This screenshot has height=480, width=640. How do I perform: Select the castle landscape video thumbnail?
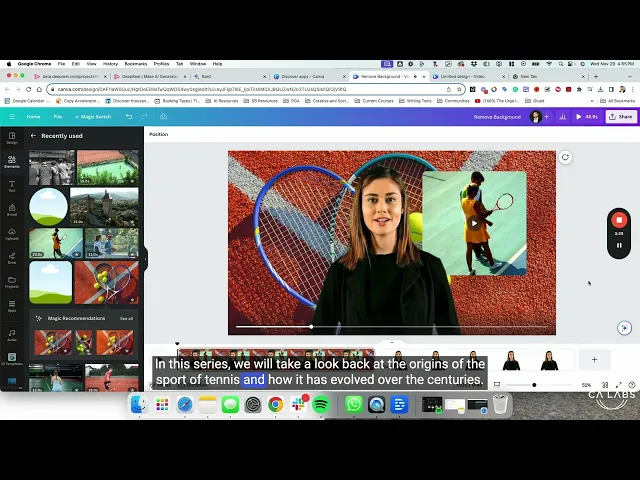[104, 207]
